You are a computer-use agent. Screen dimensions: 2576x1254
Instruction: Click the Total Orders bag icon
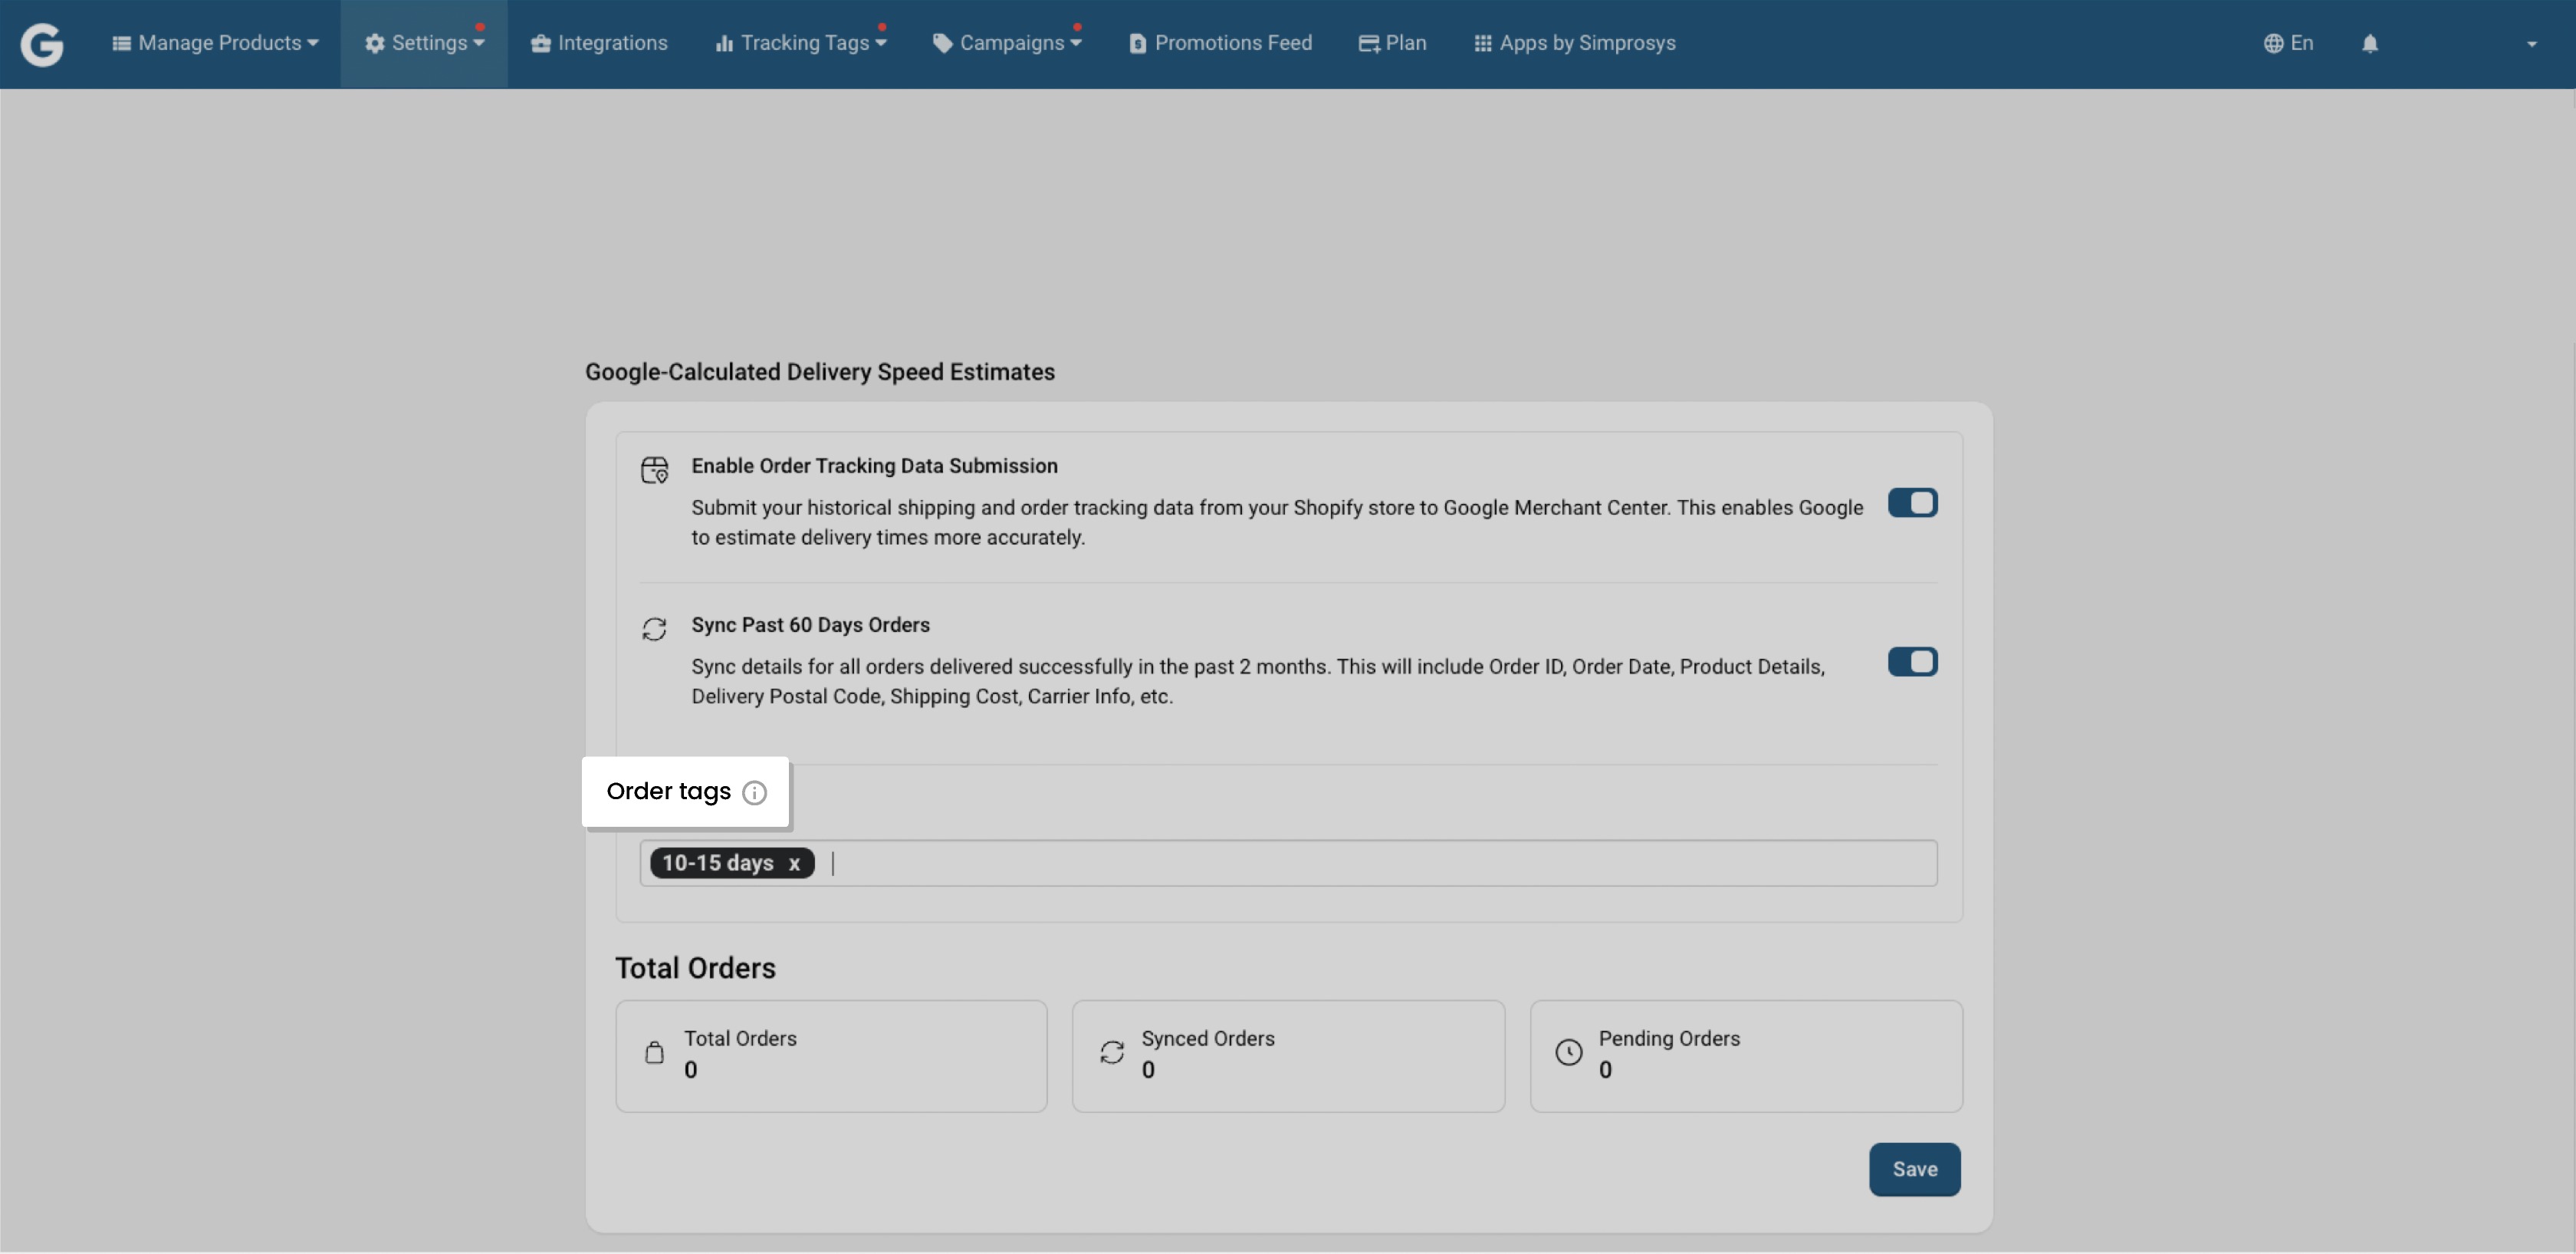coord(654,1053)
